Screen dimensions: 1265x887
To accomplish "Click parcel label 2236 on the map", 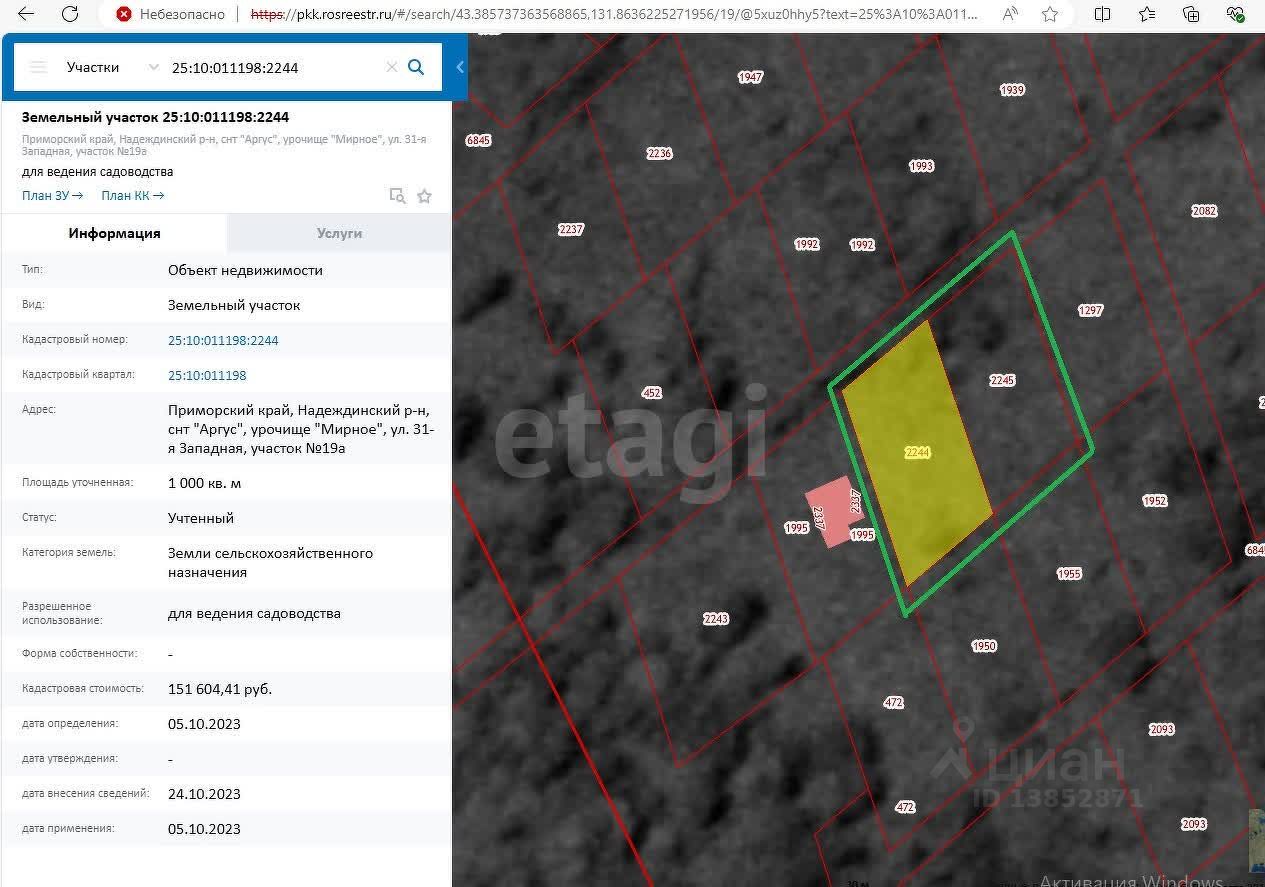I will coord(659,153).
